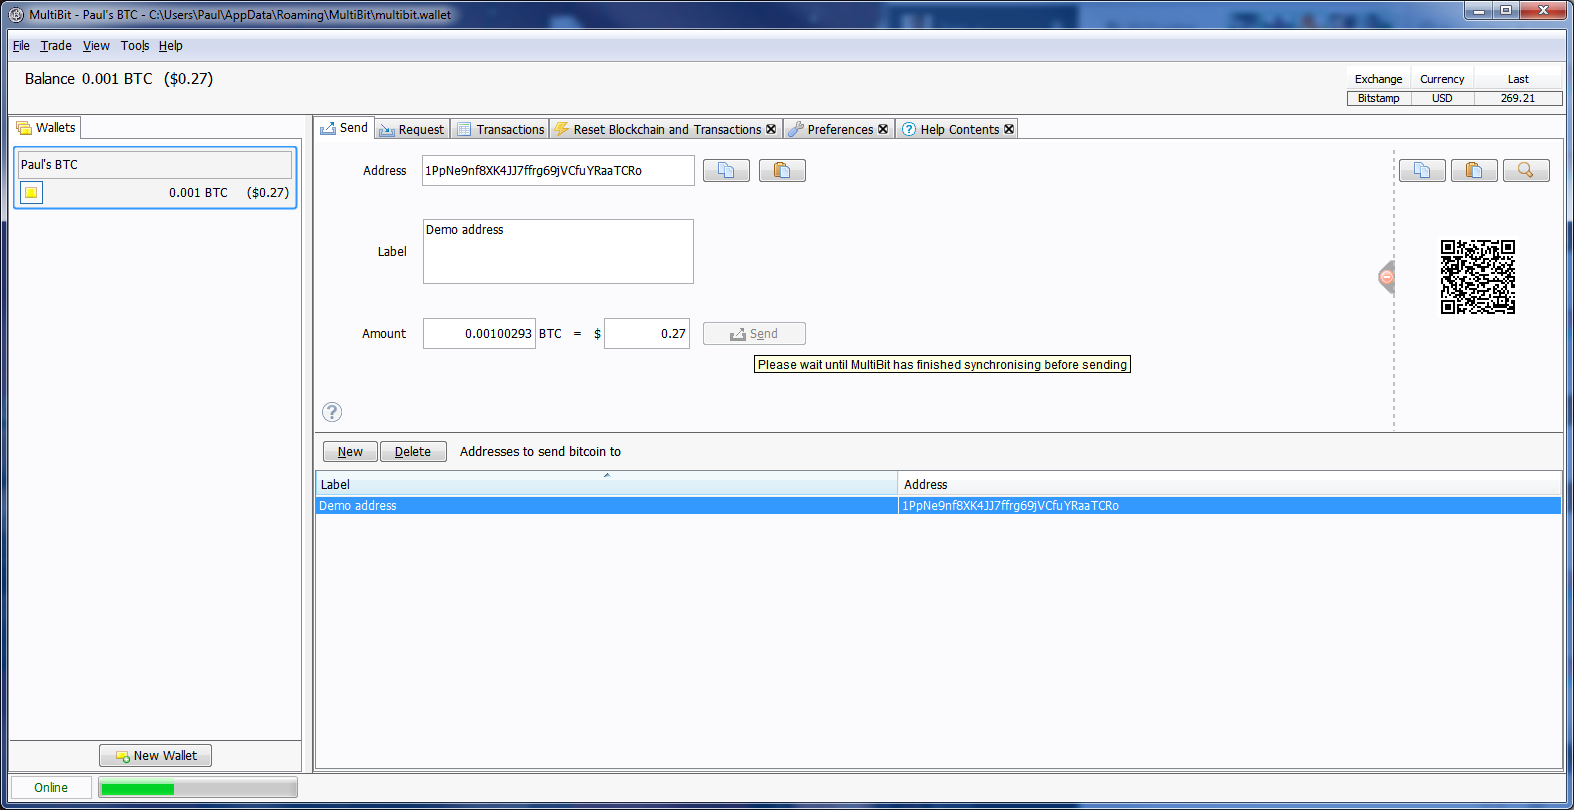Open the Trade menu
Image resolution: width=1574 pixels, height=810 pixels.
[56, 46]
